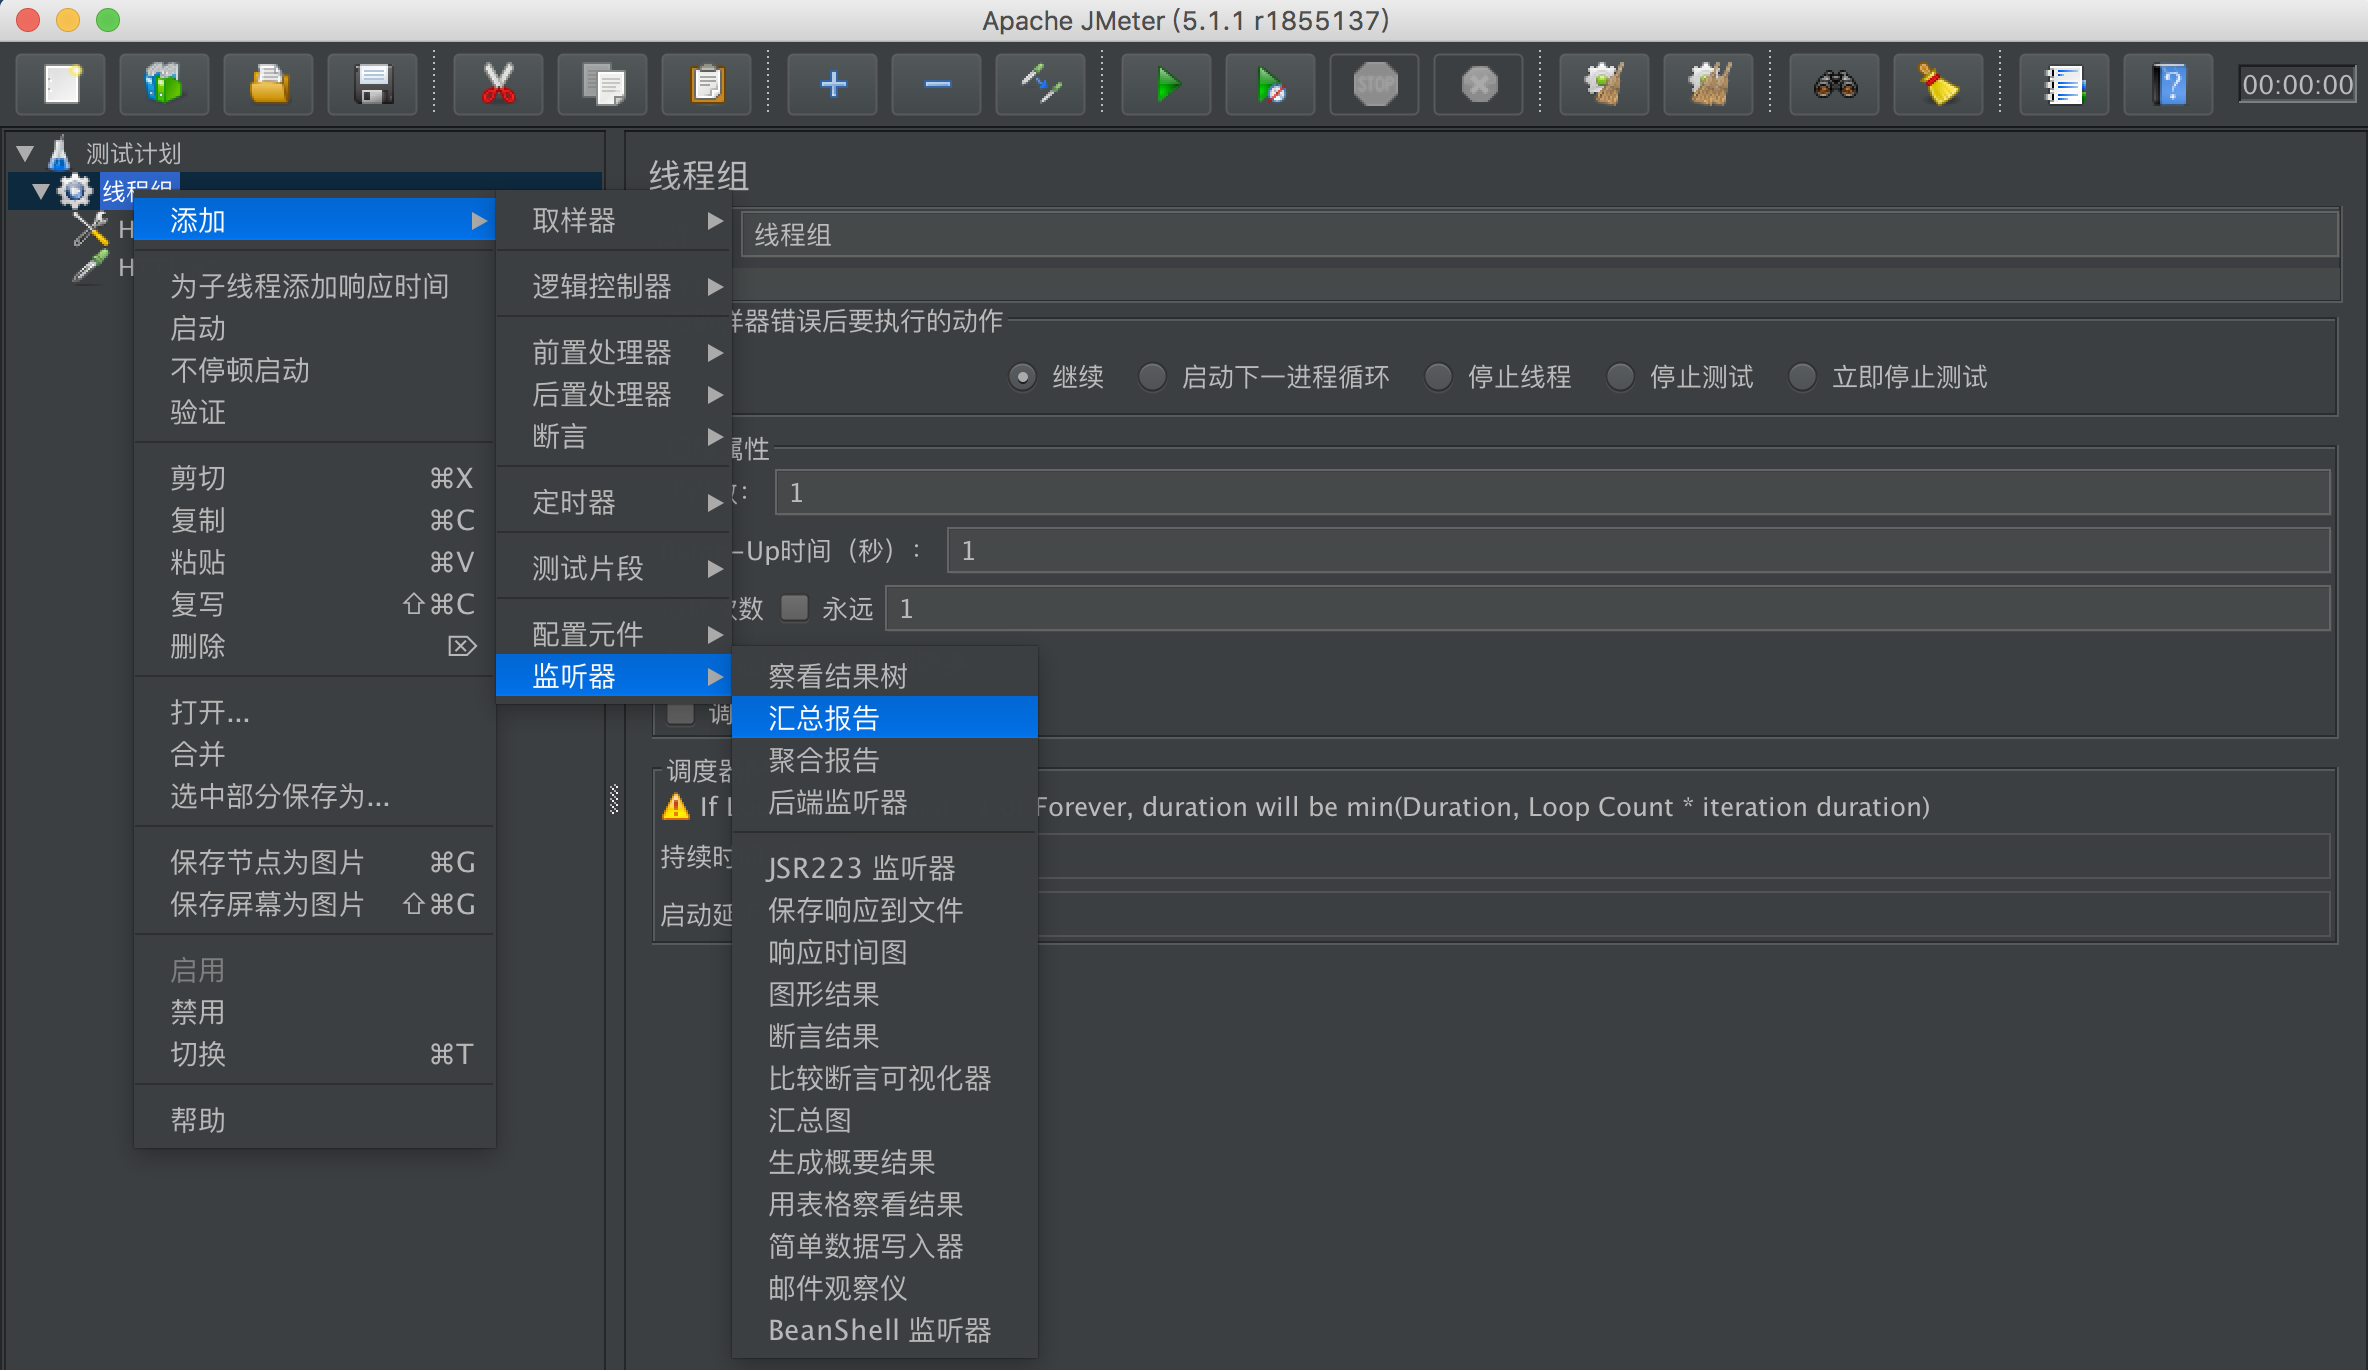This screenshot has height=1370, width=2368.
Task: Select the 启动下一进程循环 radio button
Action: (1152, 377)
